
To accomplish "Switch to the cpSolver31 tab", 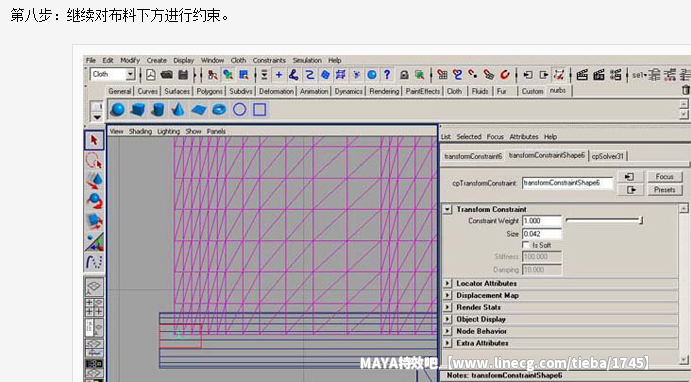I will coord(608,156).
